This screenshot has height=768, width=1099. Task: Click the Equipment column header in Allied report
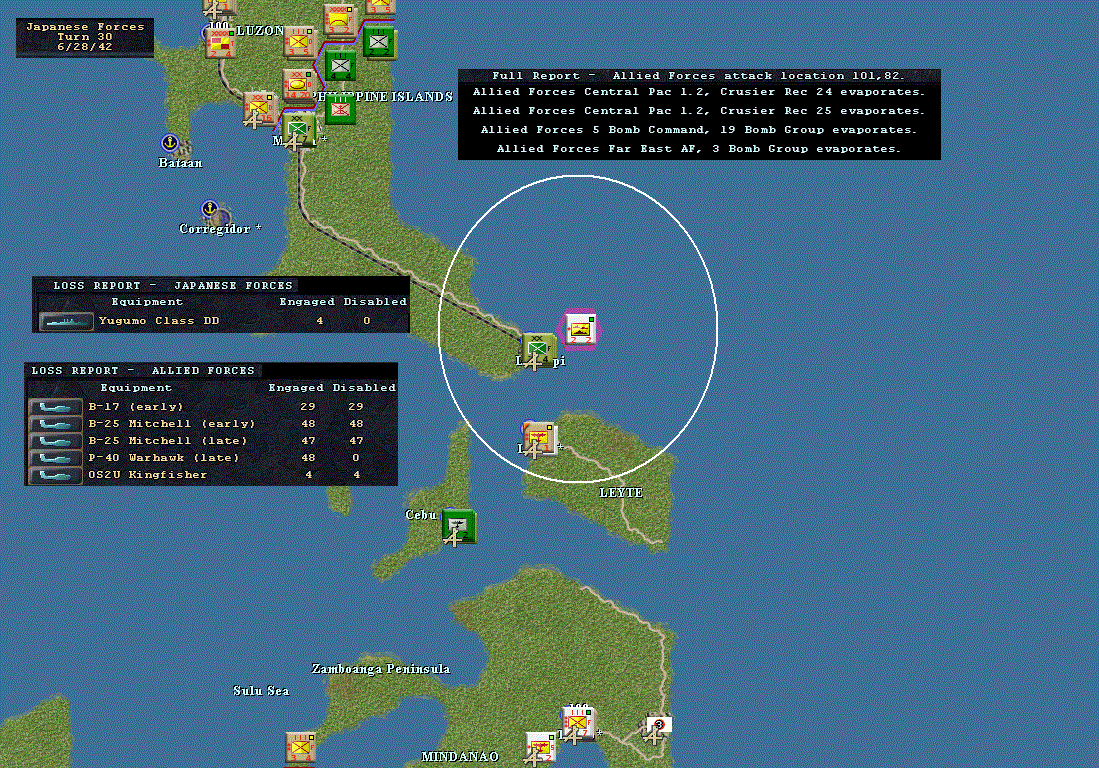pos(136,388)
